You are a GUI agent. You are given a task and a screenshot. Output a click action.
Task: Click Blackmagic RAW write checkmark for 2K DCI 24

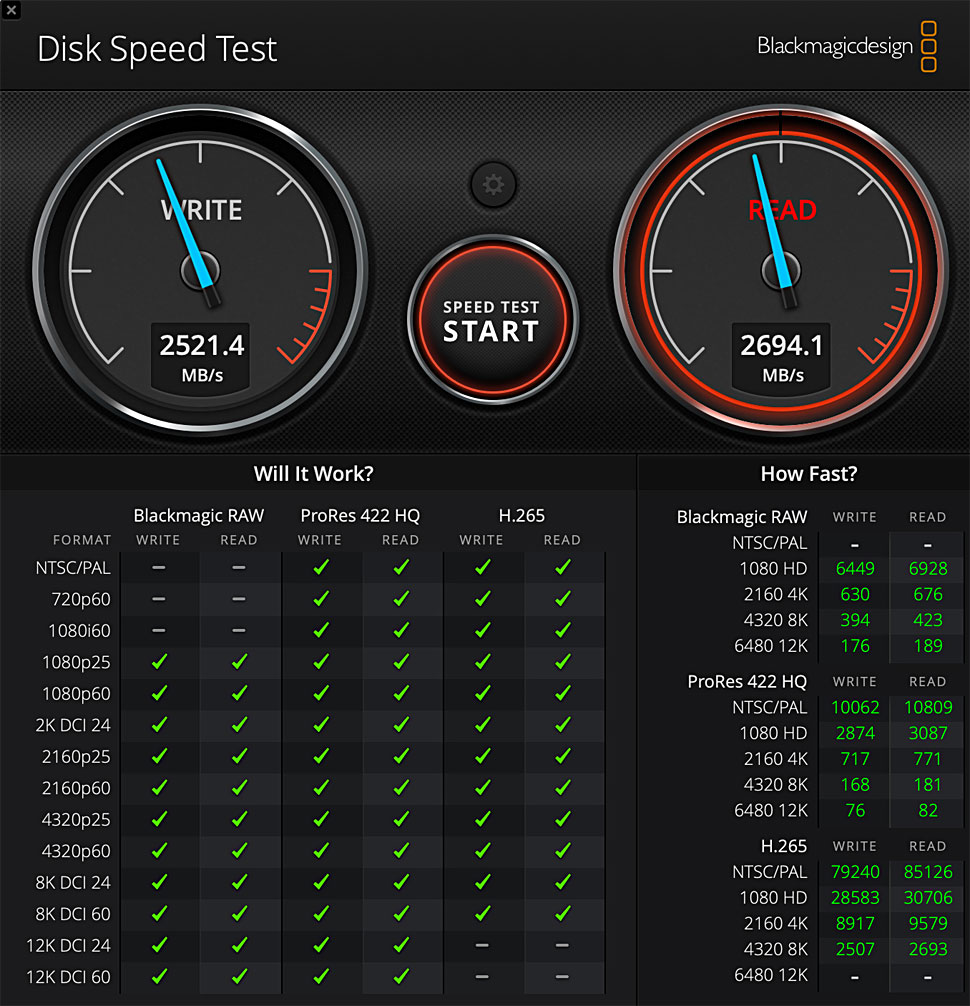pos(159,724)
